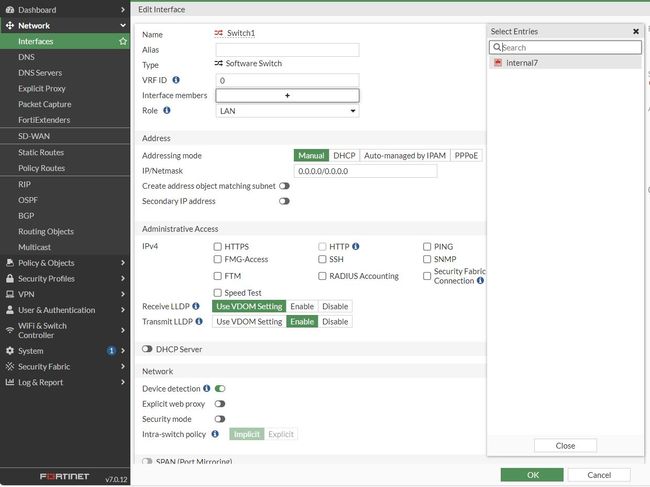Check the HTTPS administrative access box

tap(218, 247)
